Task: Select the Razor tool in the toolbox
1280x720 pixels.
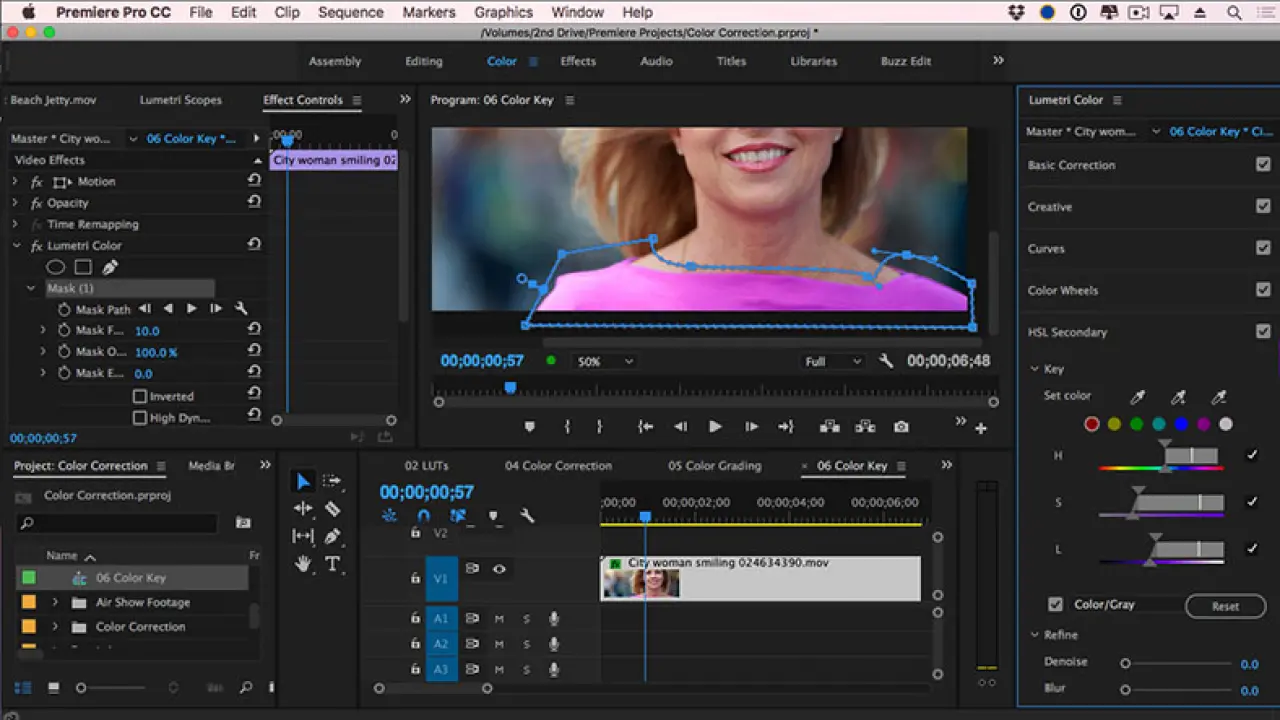Action: [x=333, y=509]
